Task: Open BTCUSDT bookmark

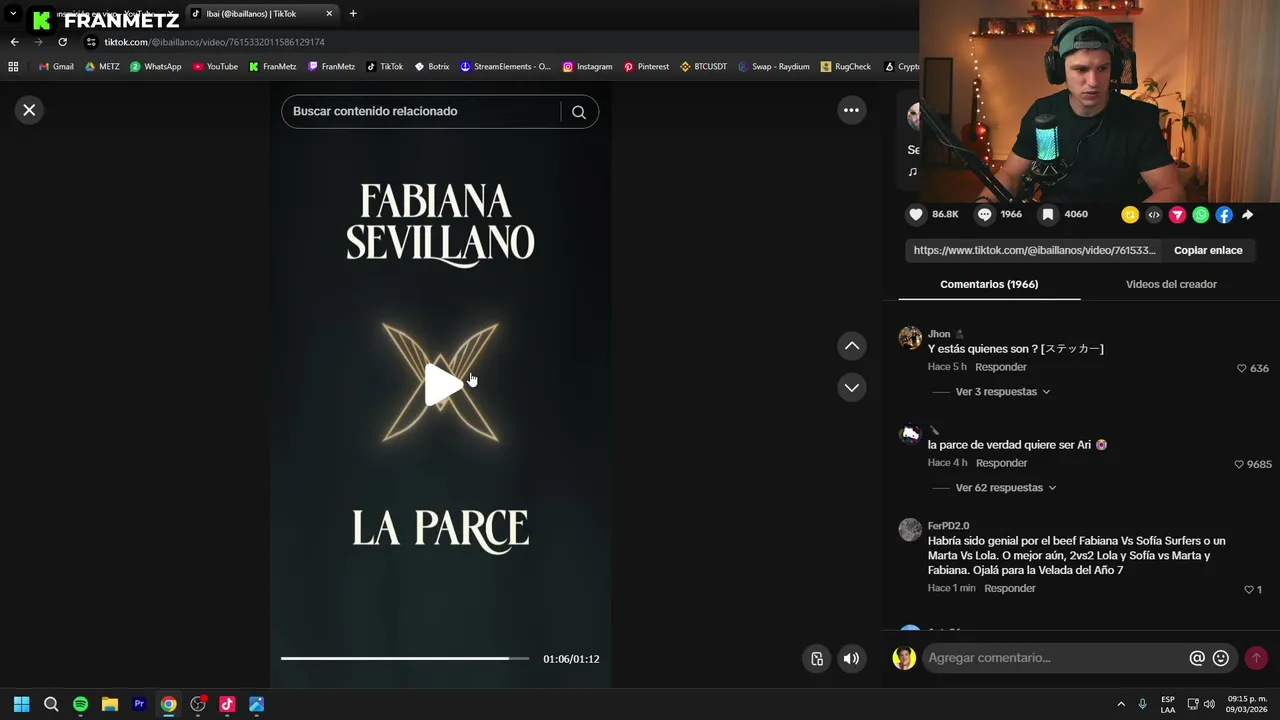Action: [703, 67]
